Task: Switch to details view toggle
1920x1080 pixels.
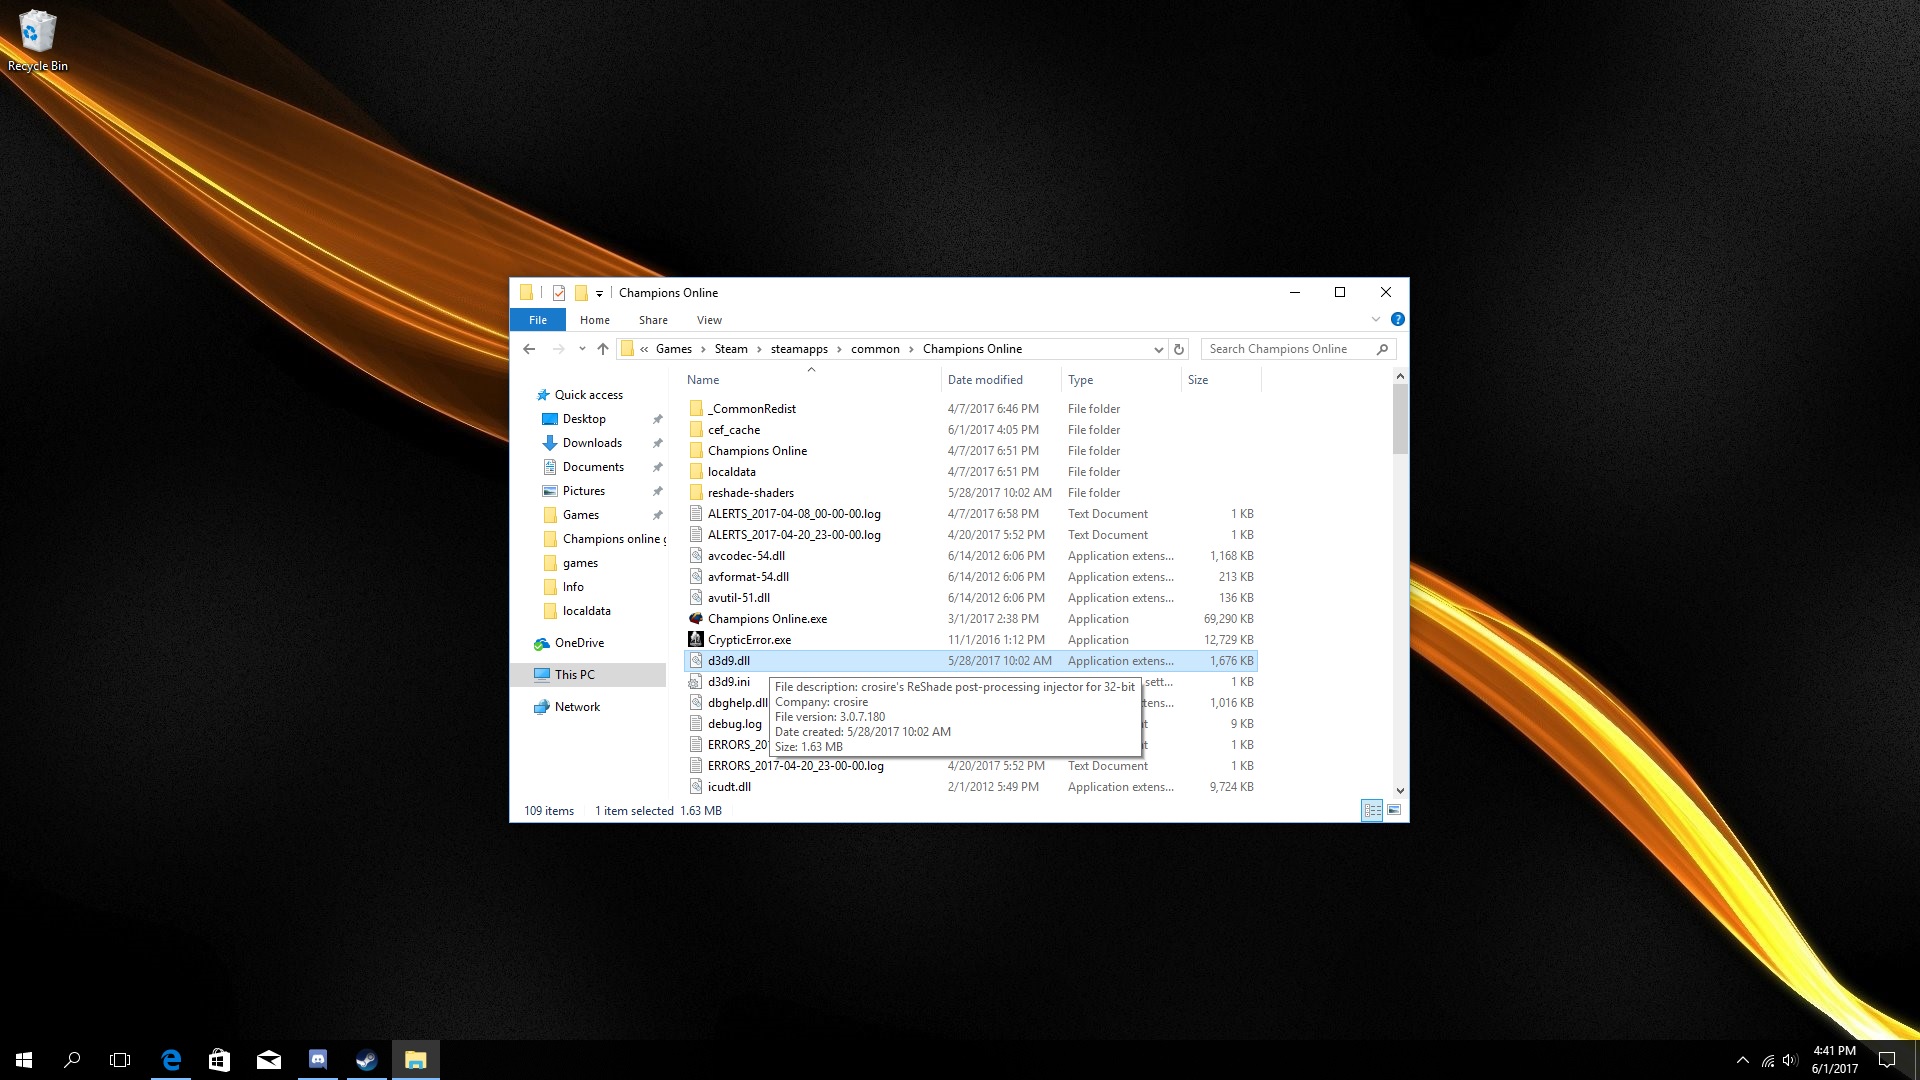Action: (1372, 810)
